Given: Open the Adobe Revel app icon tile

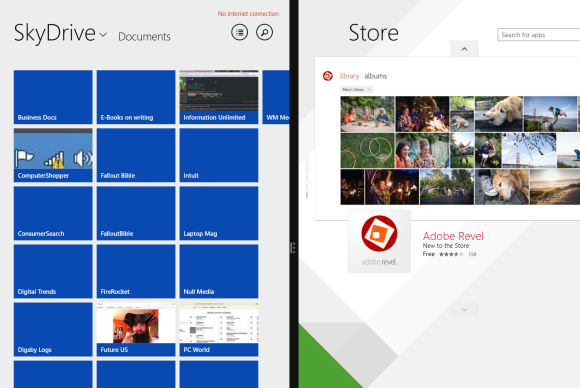Looking at the screenshot, I should 379,241.
